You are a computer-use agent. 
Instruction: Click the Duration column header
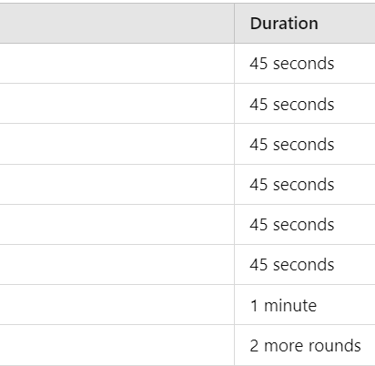[x=305, y=23]
